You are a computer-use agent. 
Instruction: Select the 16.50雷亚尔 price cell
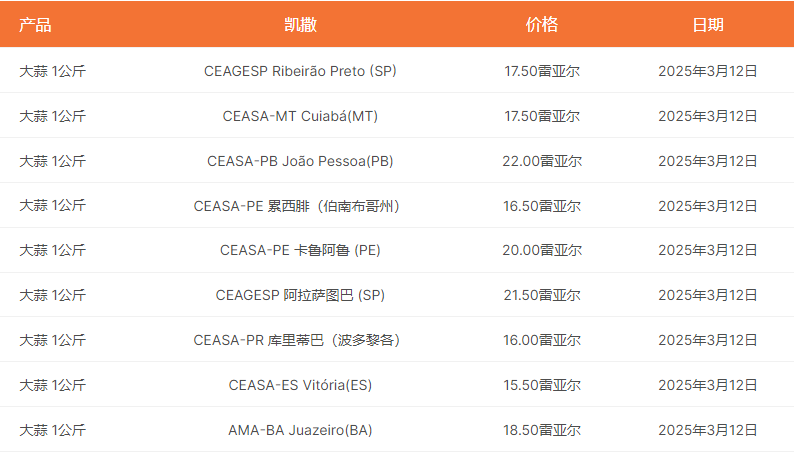click(x=542, y=206)
